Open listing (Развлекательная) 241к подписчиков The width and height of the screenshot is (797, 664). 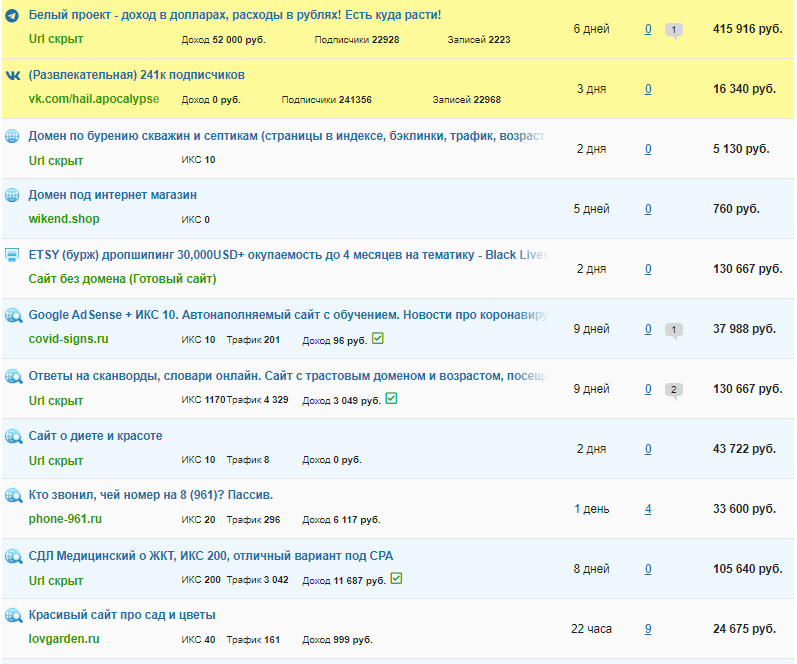click(137, 75)
